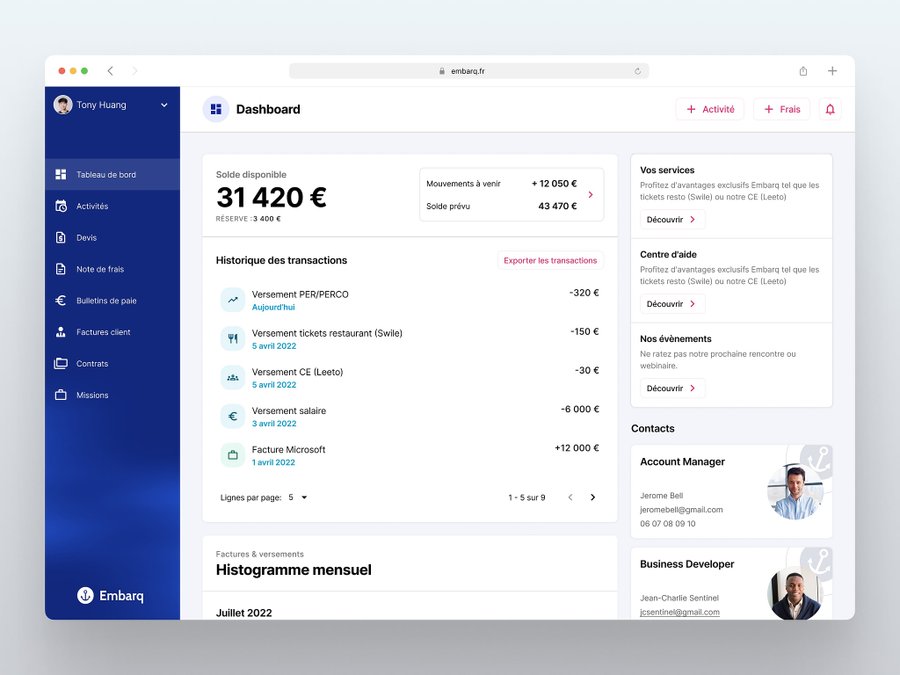900x675 pixels.
Task: Open the Lignes par page dropdown
Action: (x=298, y=497)
